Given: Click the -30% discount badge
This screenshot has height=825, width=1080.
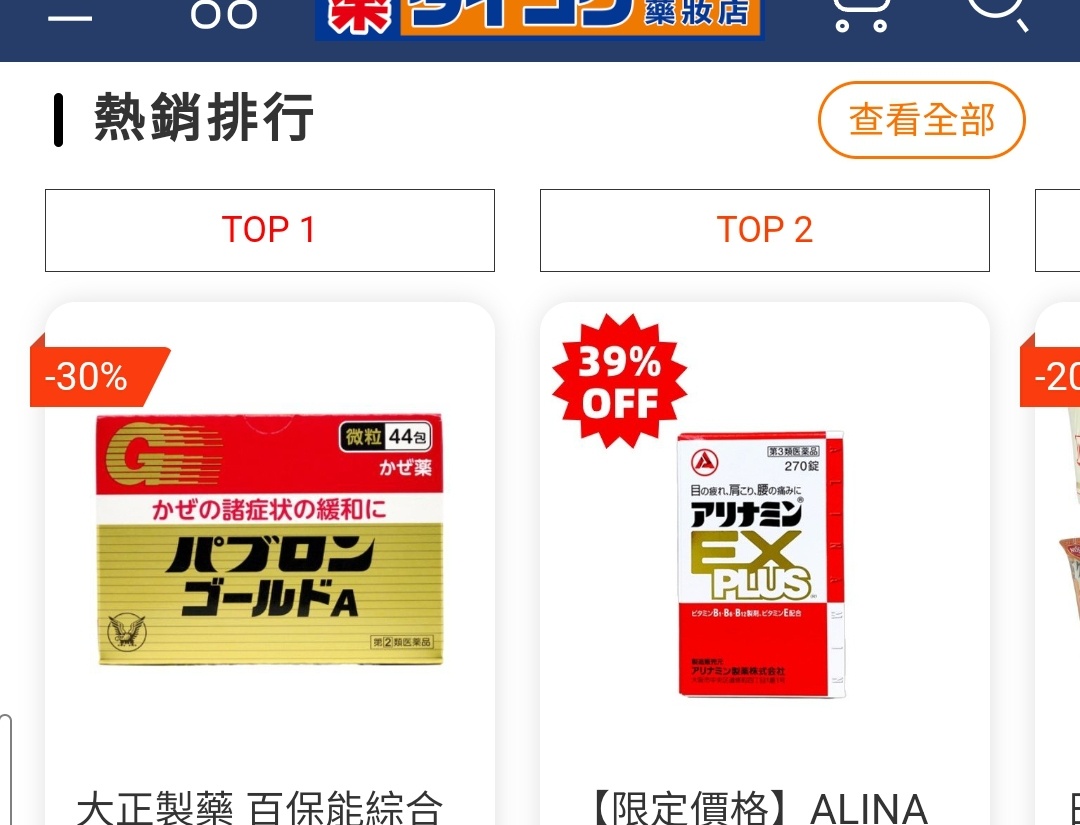Looking at the screenshot, I should pos(98,376).
